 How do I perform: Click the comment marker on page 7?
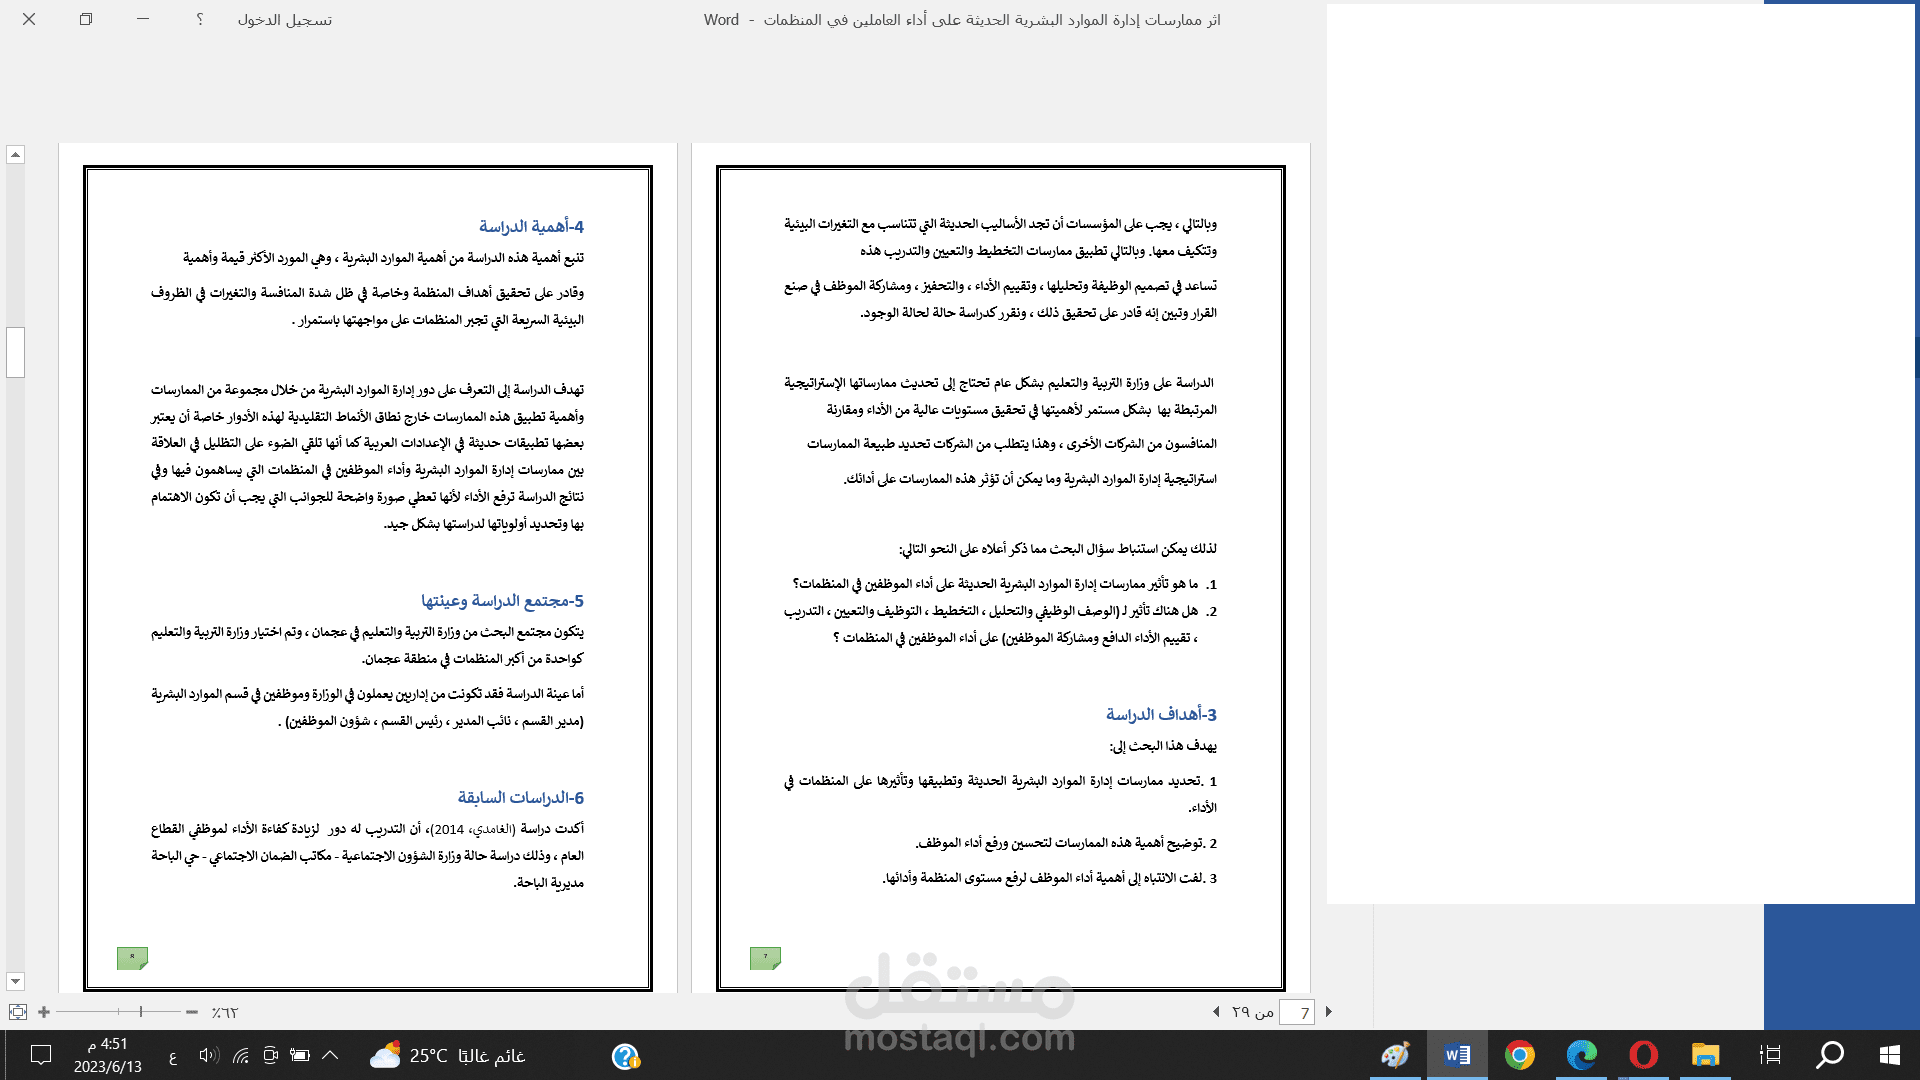[765, 958]
